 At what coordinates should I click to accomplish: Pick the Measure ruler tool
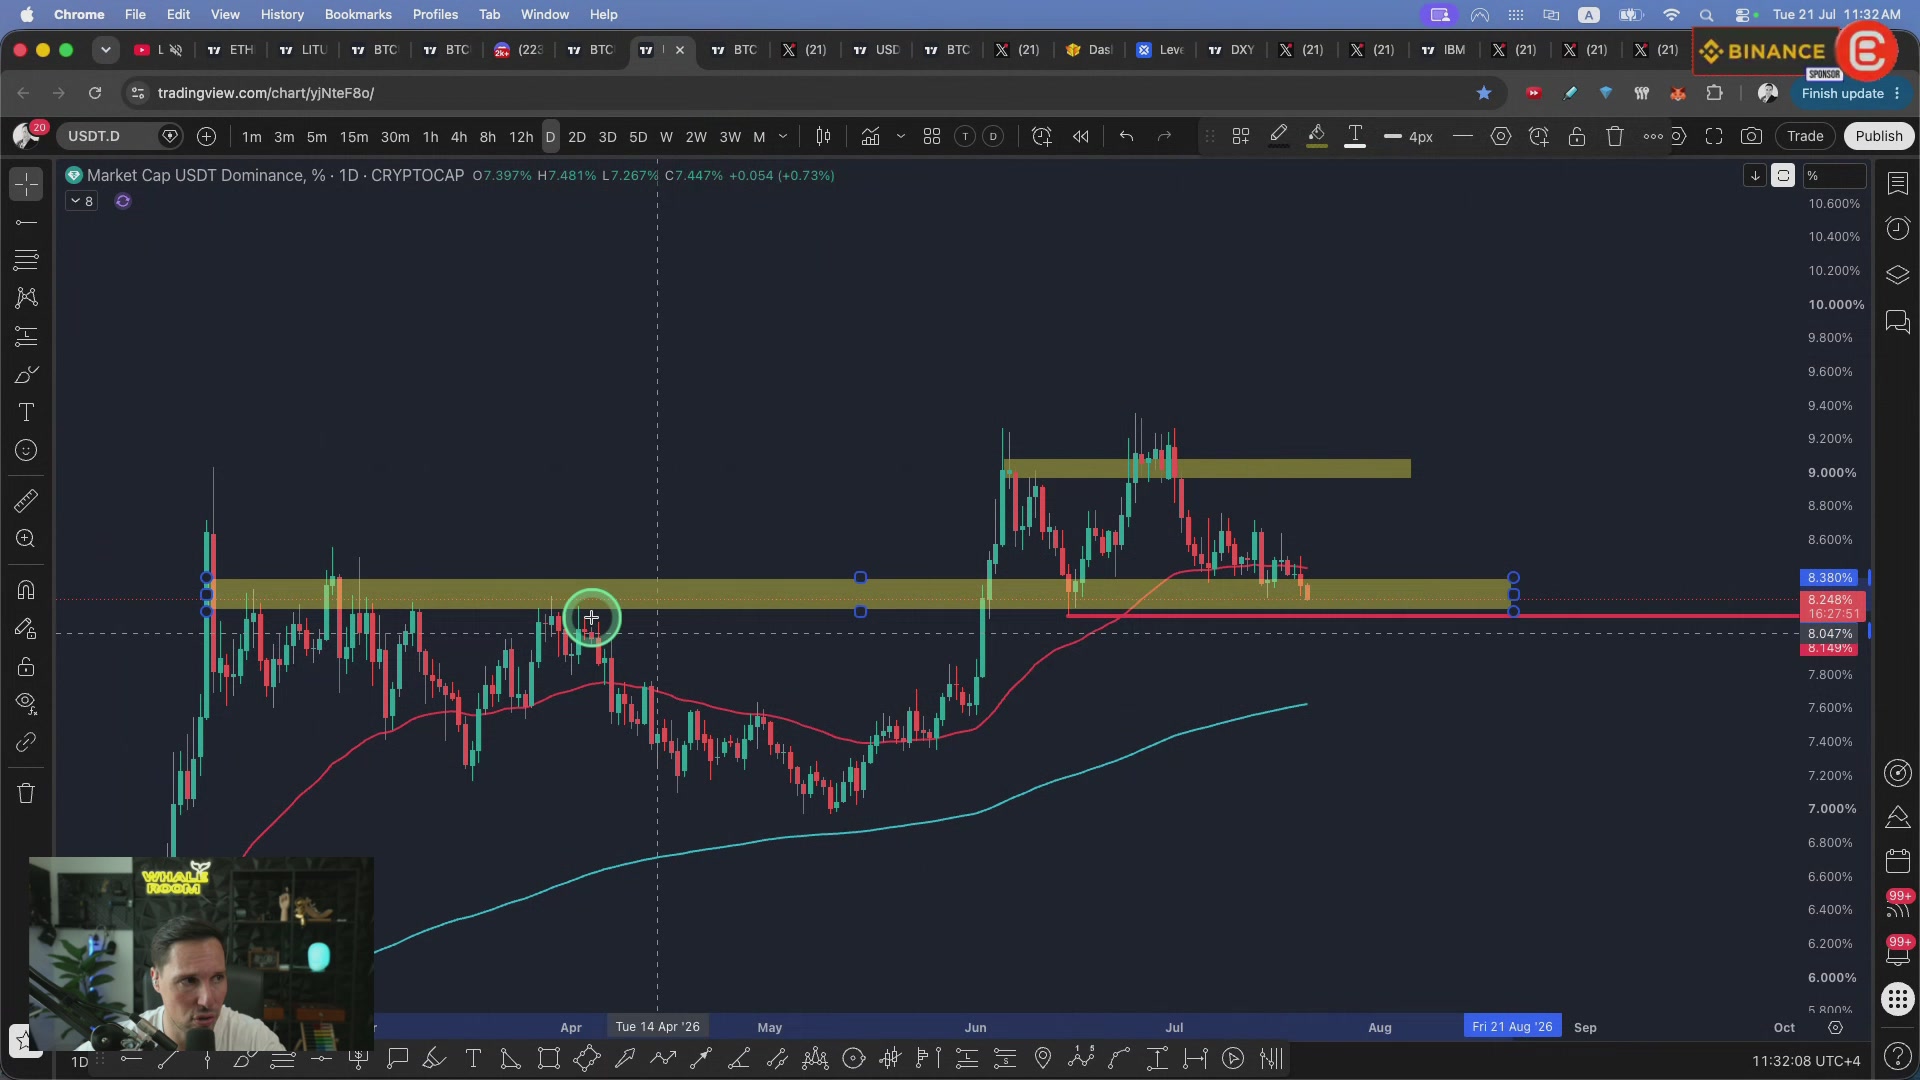pyautogui.click(x=27, y=501)
